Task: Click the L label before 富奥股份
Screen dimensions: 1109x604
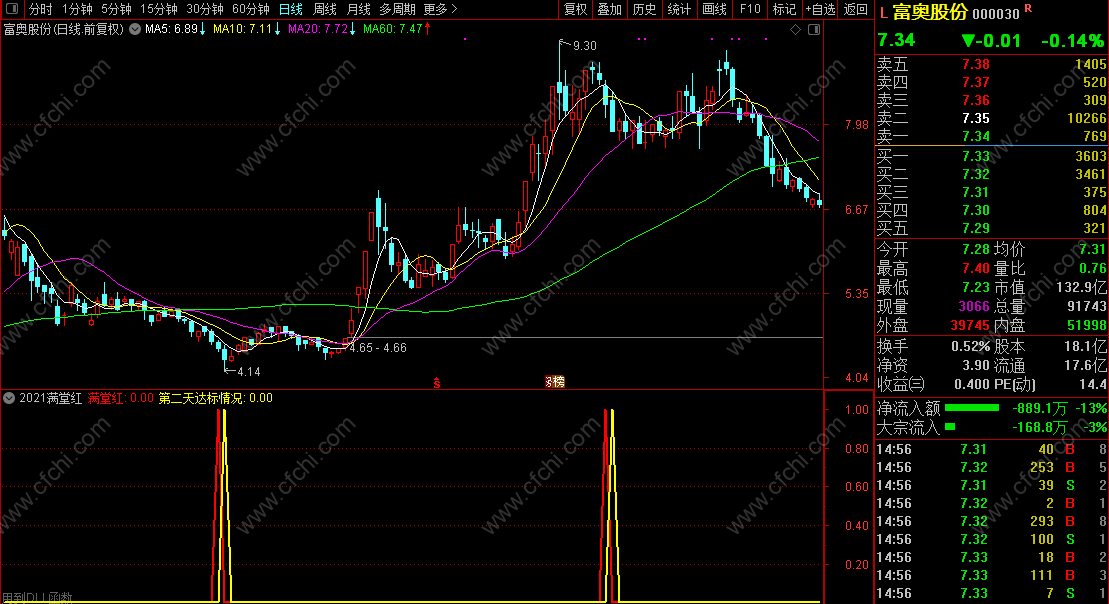Action: (883, 13)
